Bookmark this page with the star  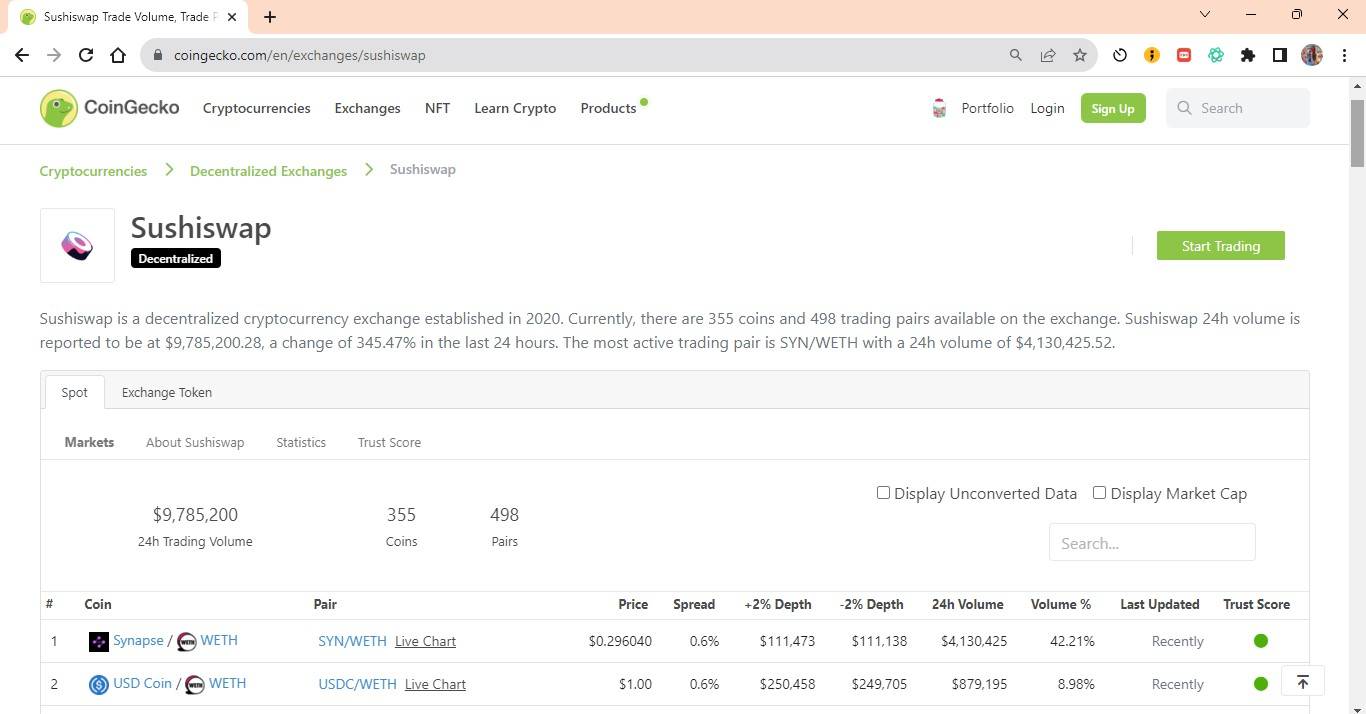(x=1079, y=55)
